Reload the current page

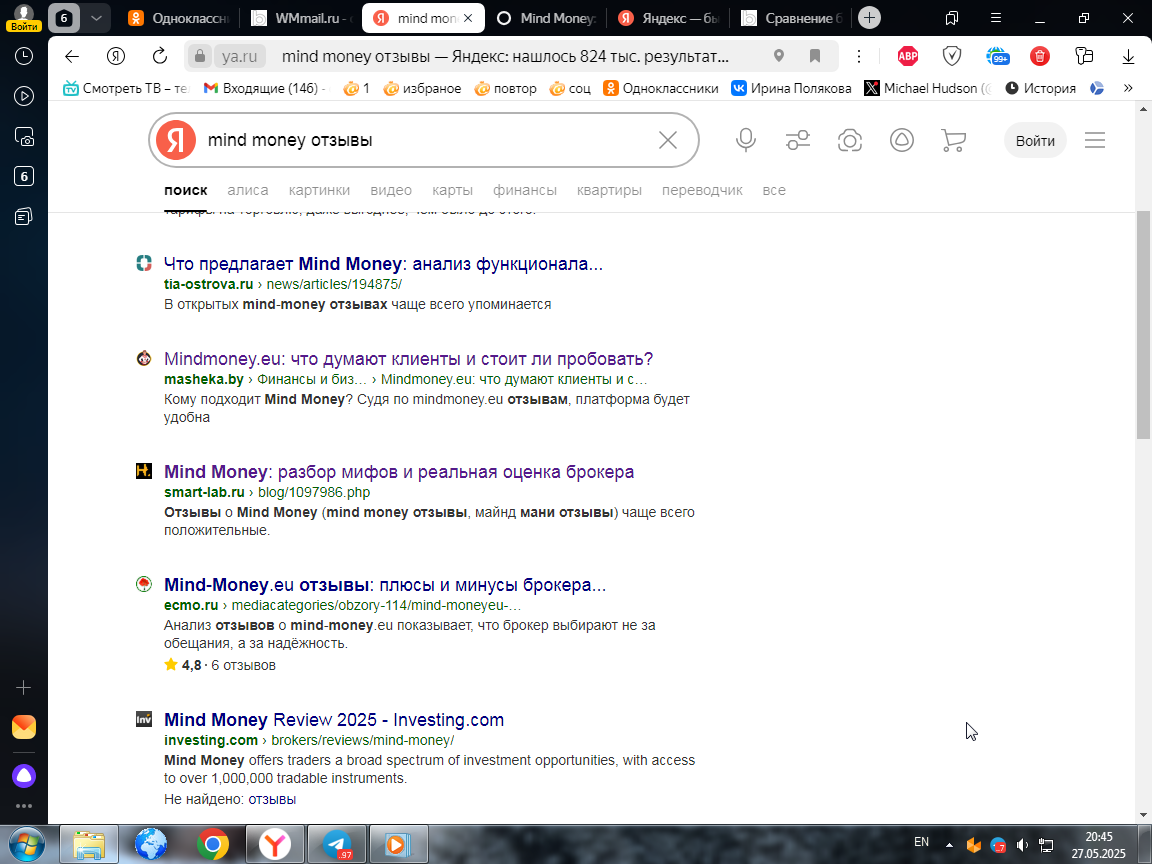coord(159,56)
